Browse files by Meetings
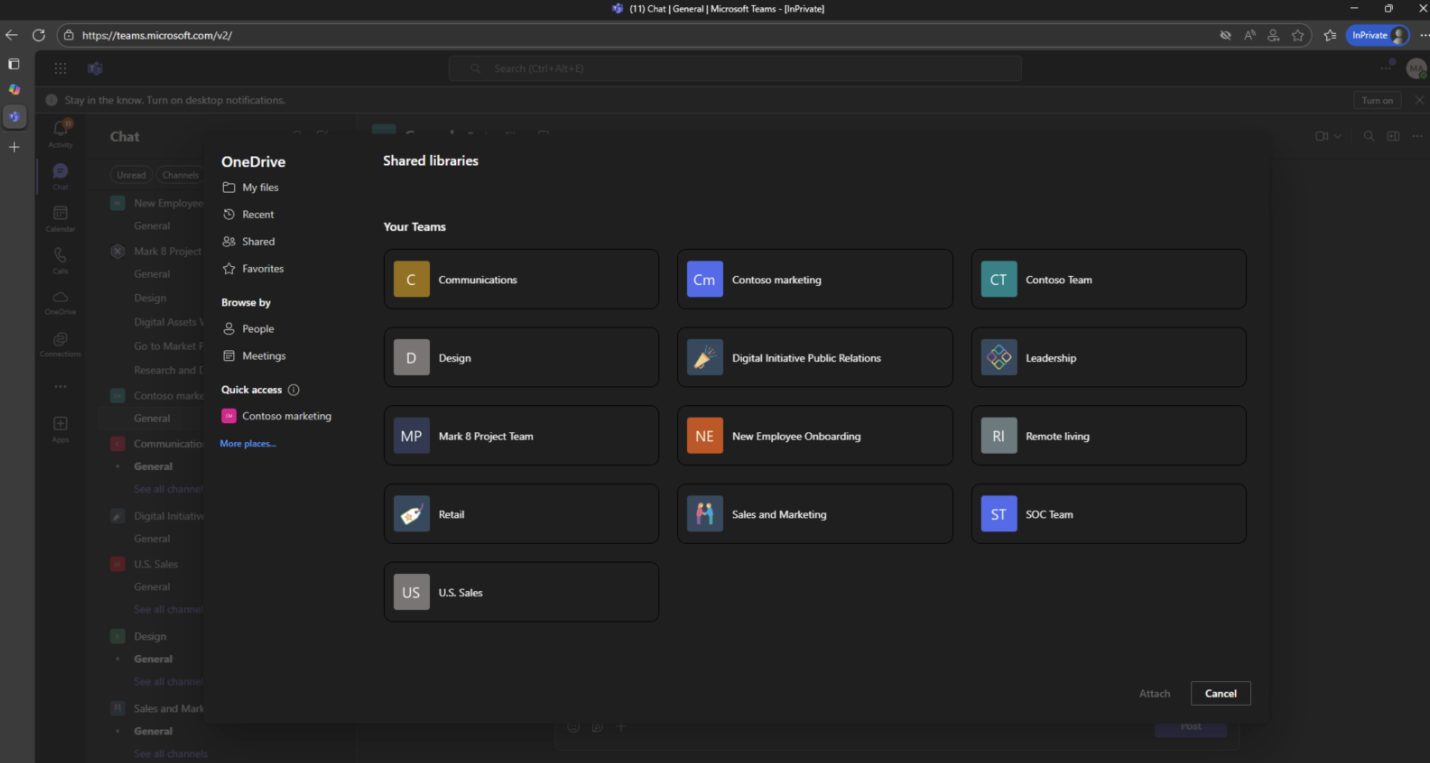The width and height of the screenshot is (1430, 763). pos(254,355)
